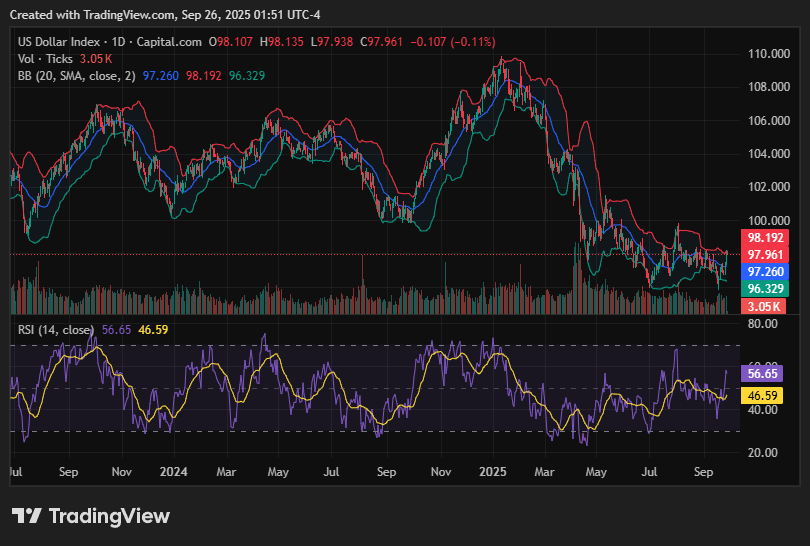Select the "RSI (14, close)" indicator label
This screenshot has width=810, height=546.
tap(56, 330)
